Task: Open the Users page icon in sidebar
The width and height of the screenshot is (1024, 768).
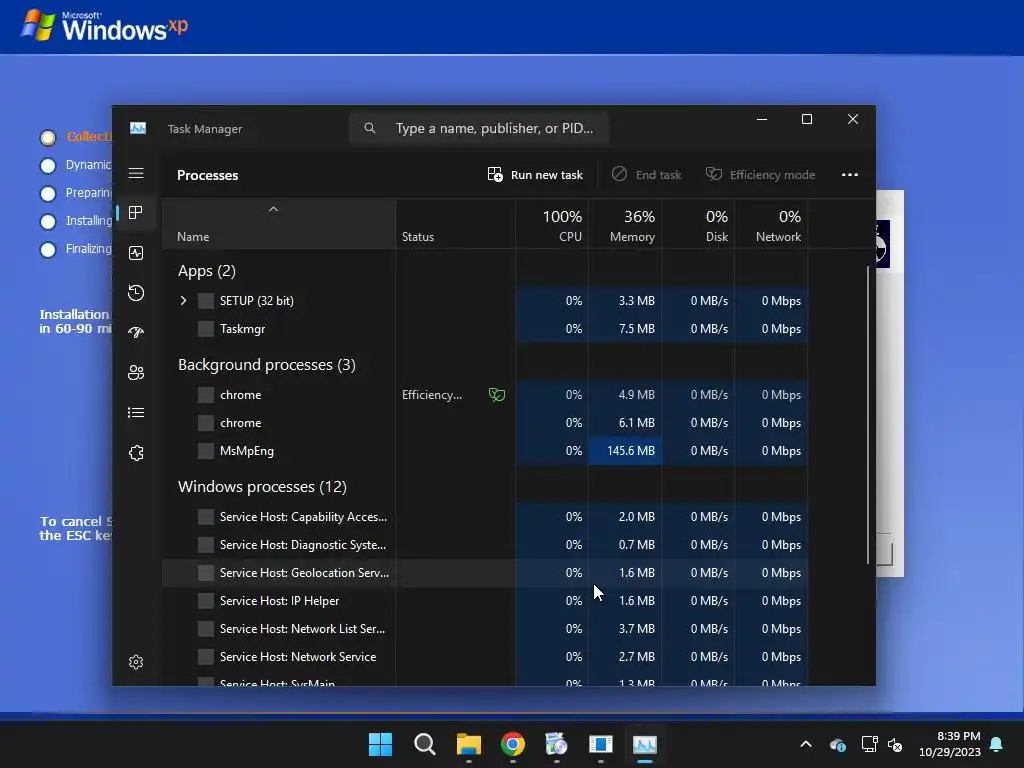Action: coord(136,372)
